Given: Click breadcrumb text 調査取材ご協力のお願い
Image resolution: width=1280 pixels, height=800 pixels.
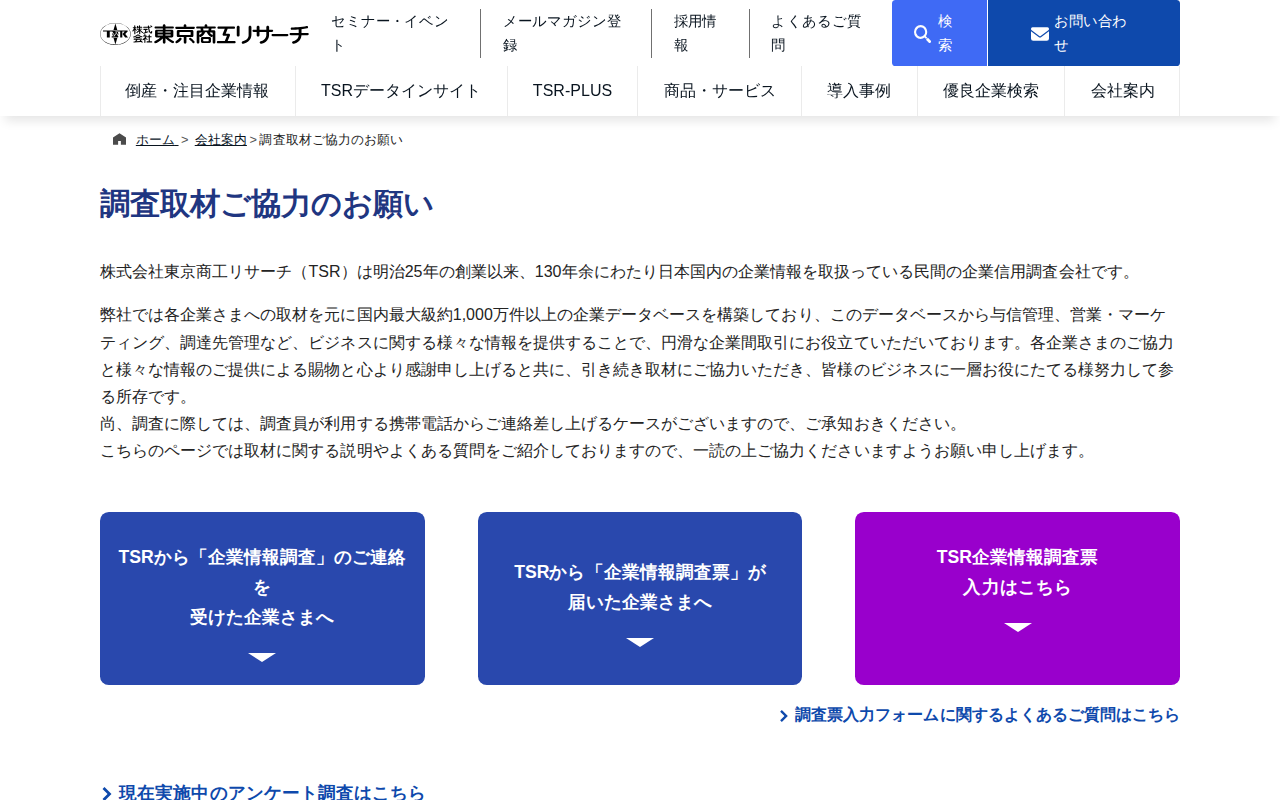Looking at the screenshot, I should point(331,140).
